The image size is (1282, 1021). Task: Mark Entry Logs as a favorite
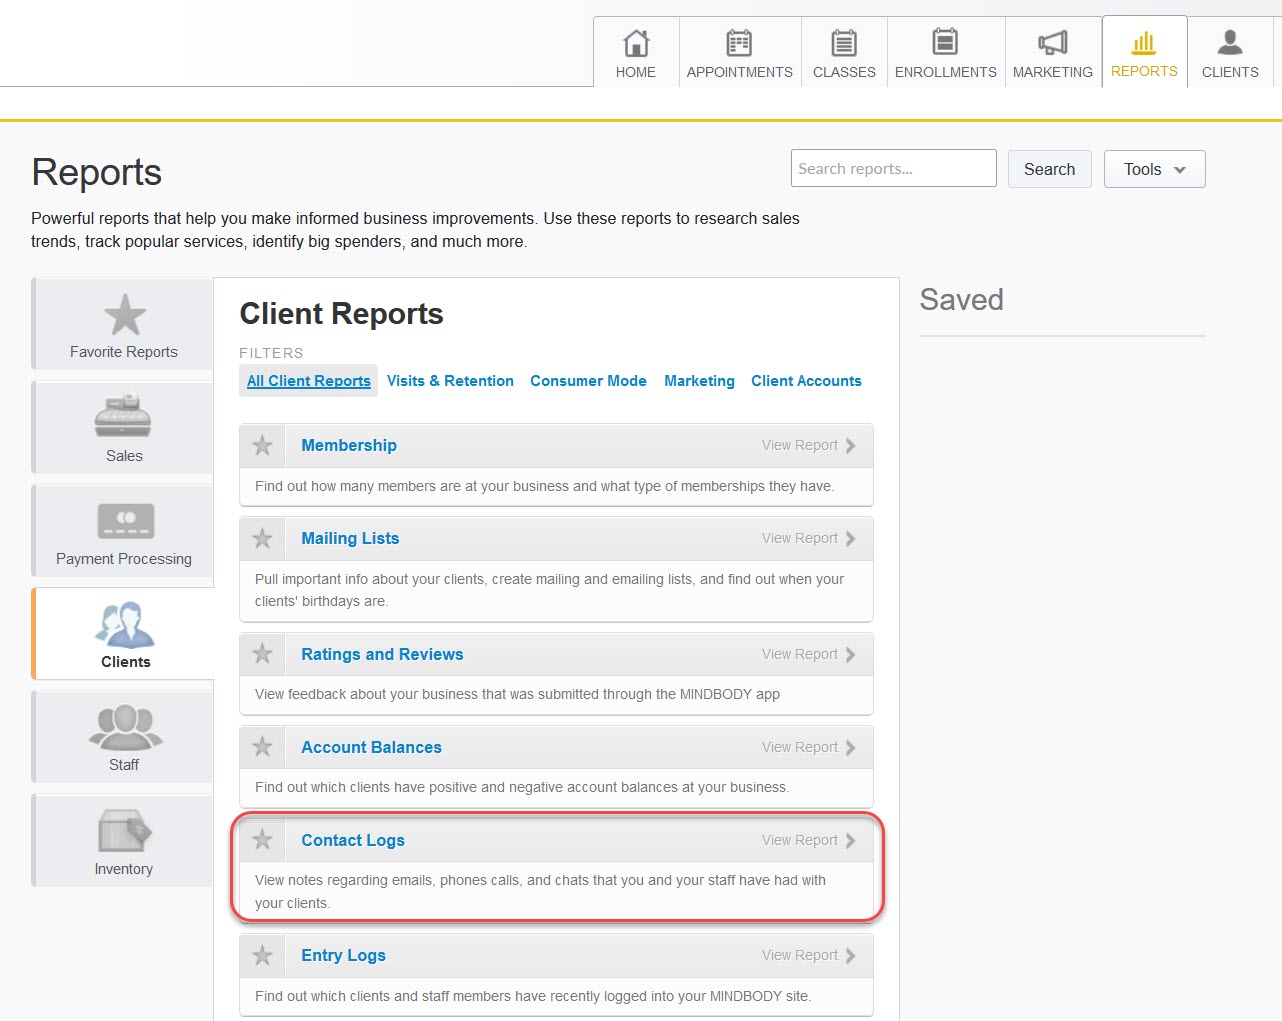pos(261,955)
